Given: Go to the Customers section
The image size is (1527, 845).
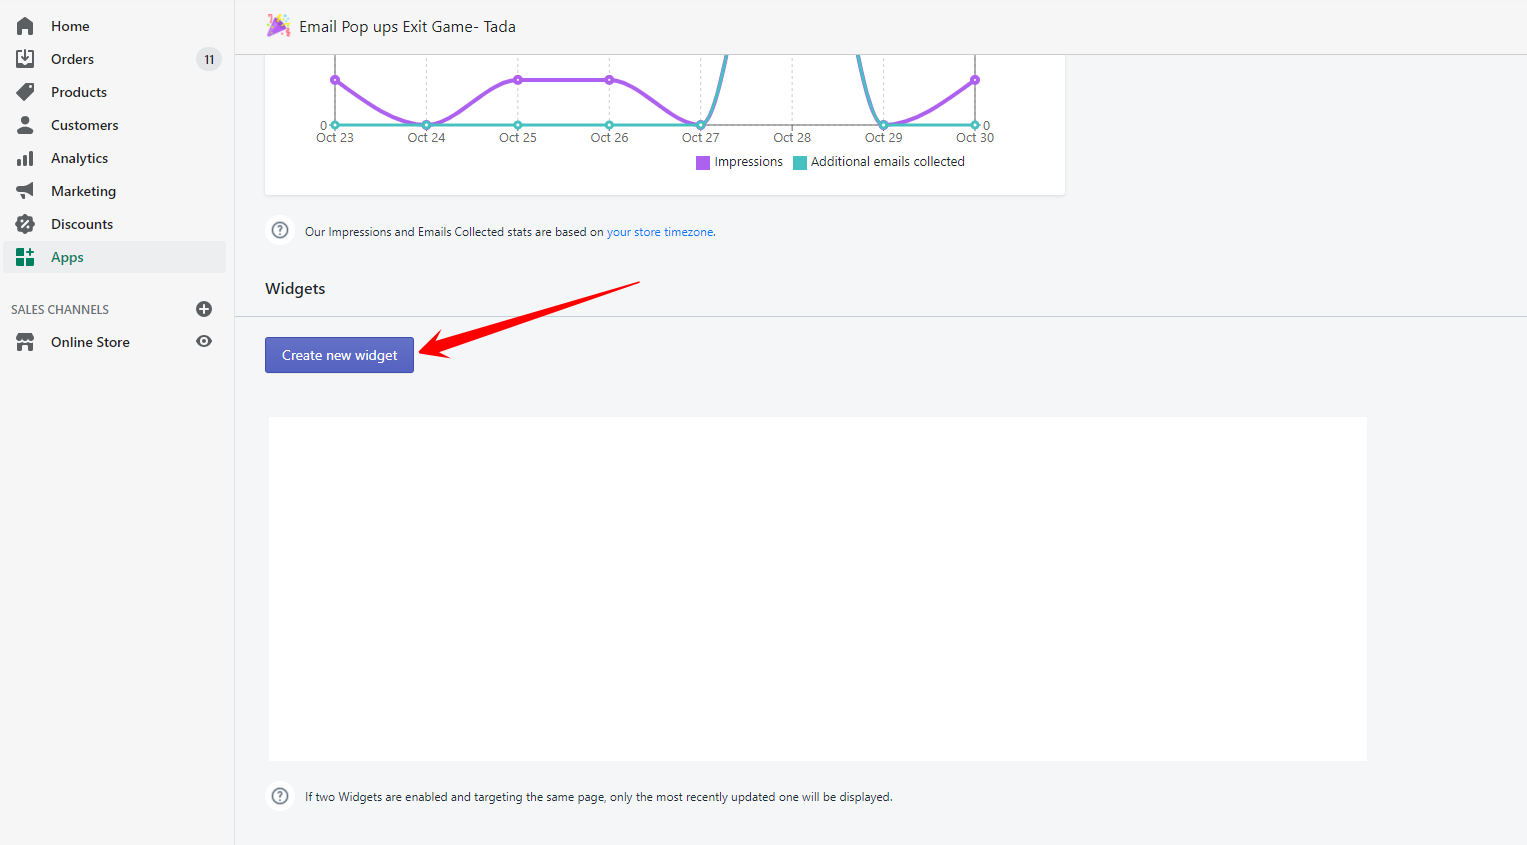Looking at the screenshot, I should click(x=115, y=125).
